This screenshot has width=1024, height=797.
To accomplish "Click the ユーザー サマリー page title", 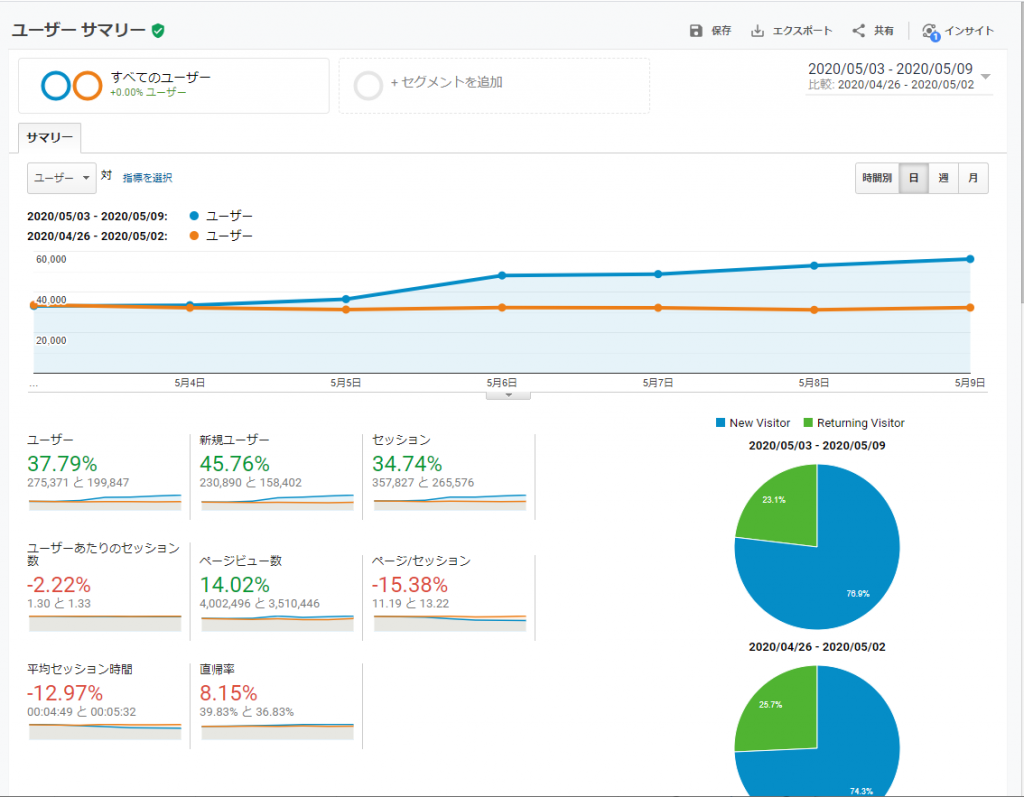I will pos(79,30).
